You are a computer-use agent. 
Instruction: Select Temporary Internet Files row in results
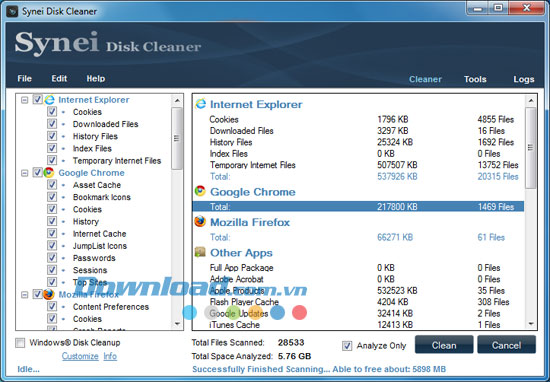pyautogui.click(x=358, y=165)
